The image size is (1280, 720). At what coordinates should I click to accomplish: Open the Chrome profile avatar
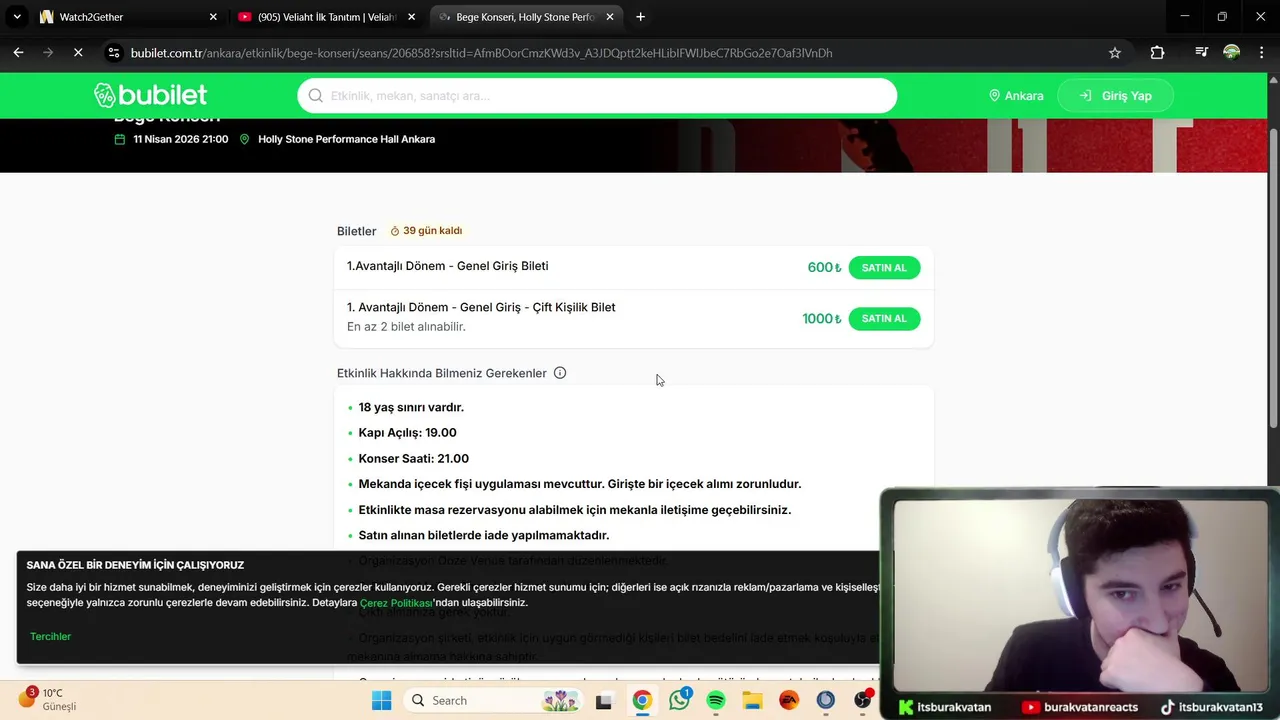(x=1232, y=53)
